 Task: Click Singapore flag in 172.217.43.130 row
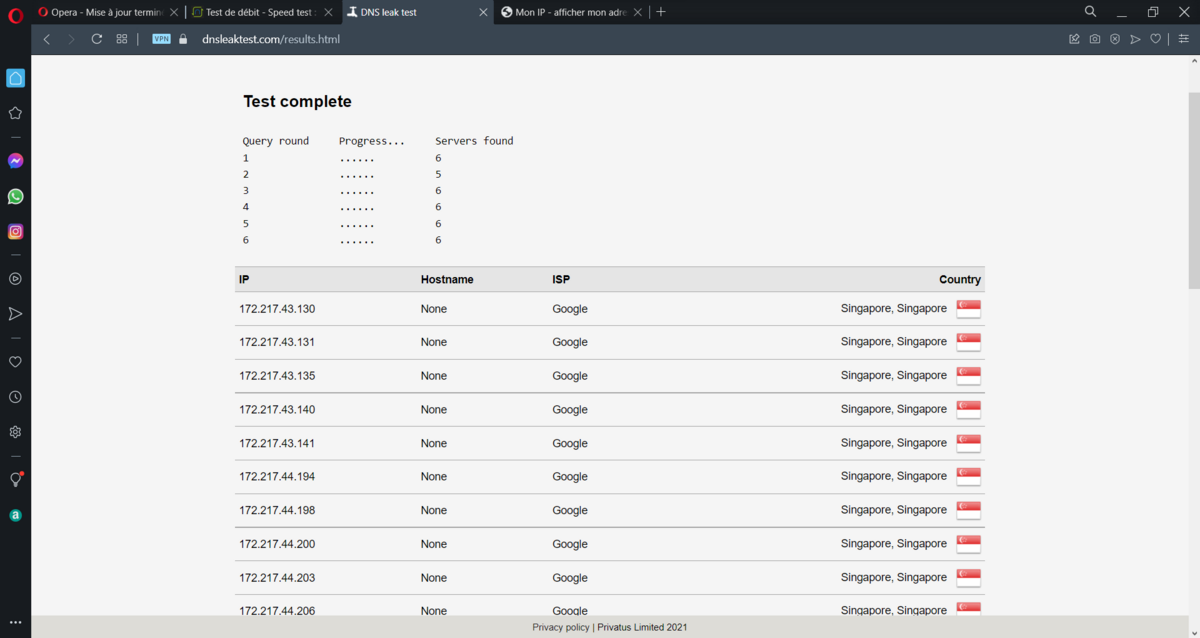[x=968, y=309]
